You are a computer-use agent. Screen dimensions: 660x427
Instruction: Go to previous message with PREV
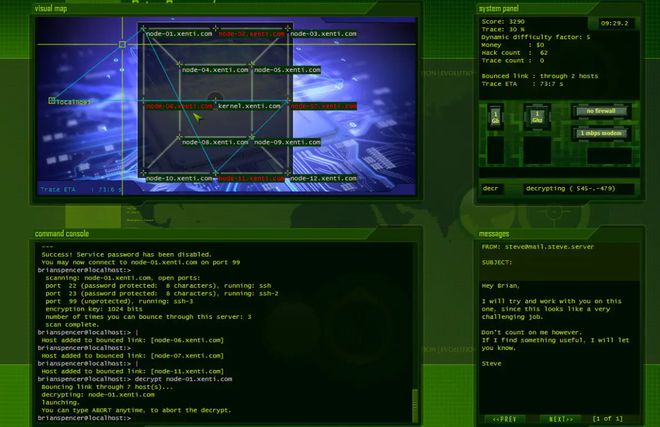[504, 418]
